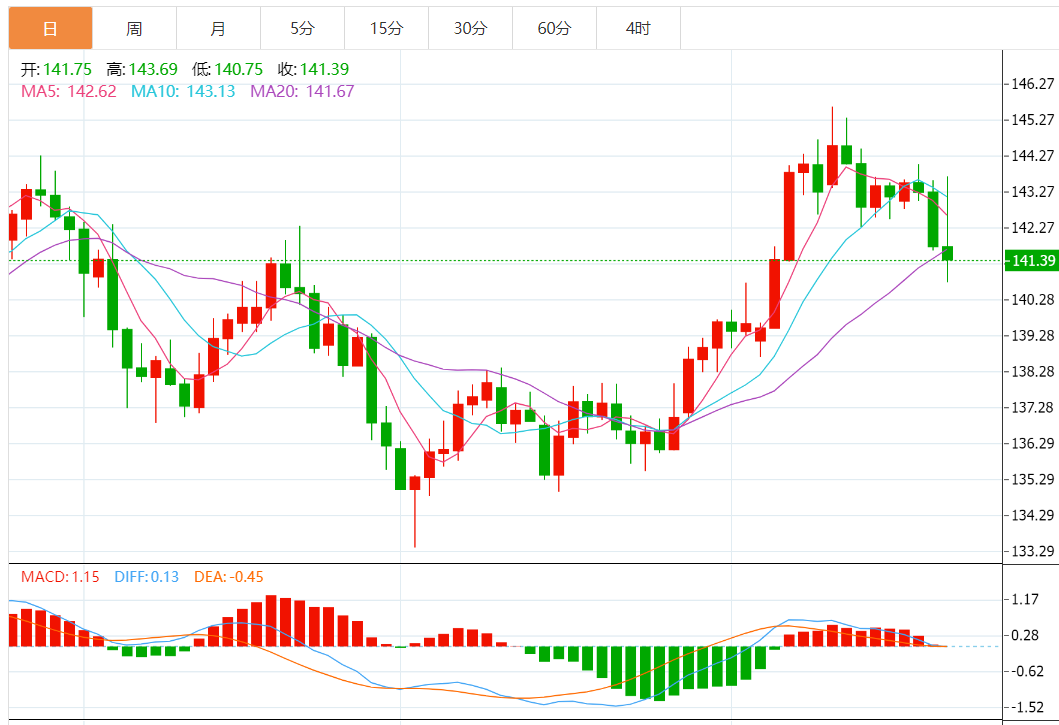
Task: Switch to the 周 (weekly) tab
Action: 134,28
